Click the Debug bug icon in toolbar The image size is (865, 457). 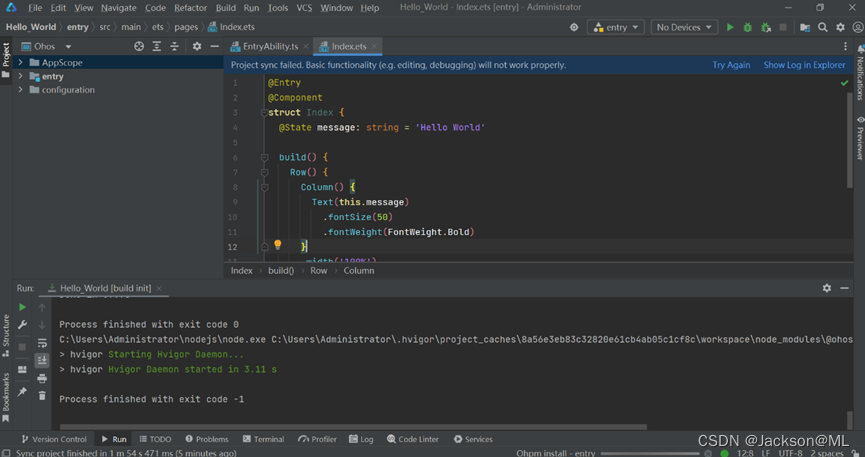(747, 27)
